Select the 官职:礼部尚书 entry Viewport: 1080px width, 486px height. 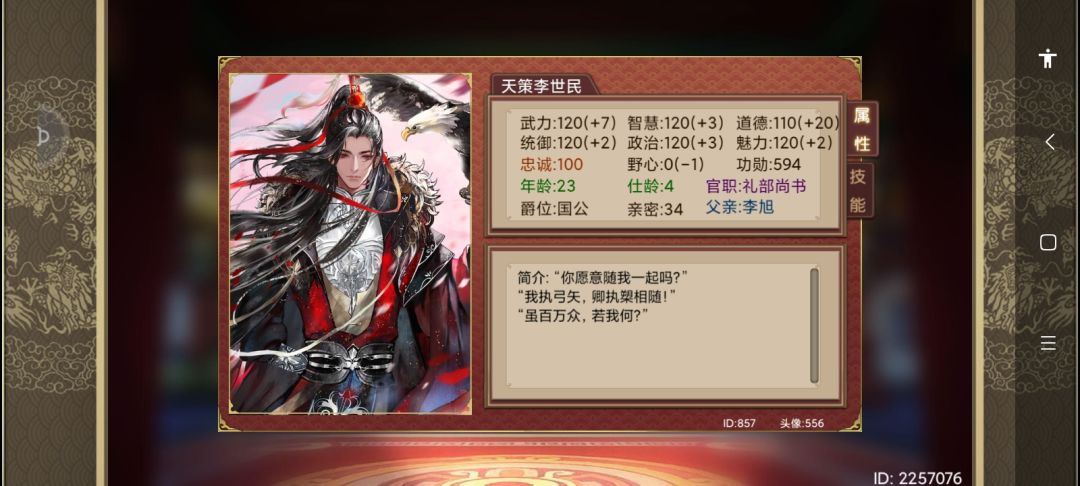tap(756, 186)
